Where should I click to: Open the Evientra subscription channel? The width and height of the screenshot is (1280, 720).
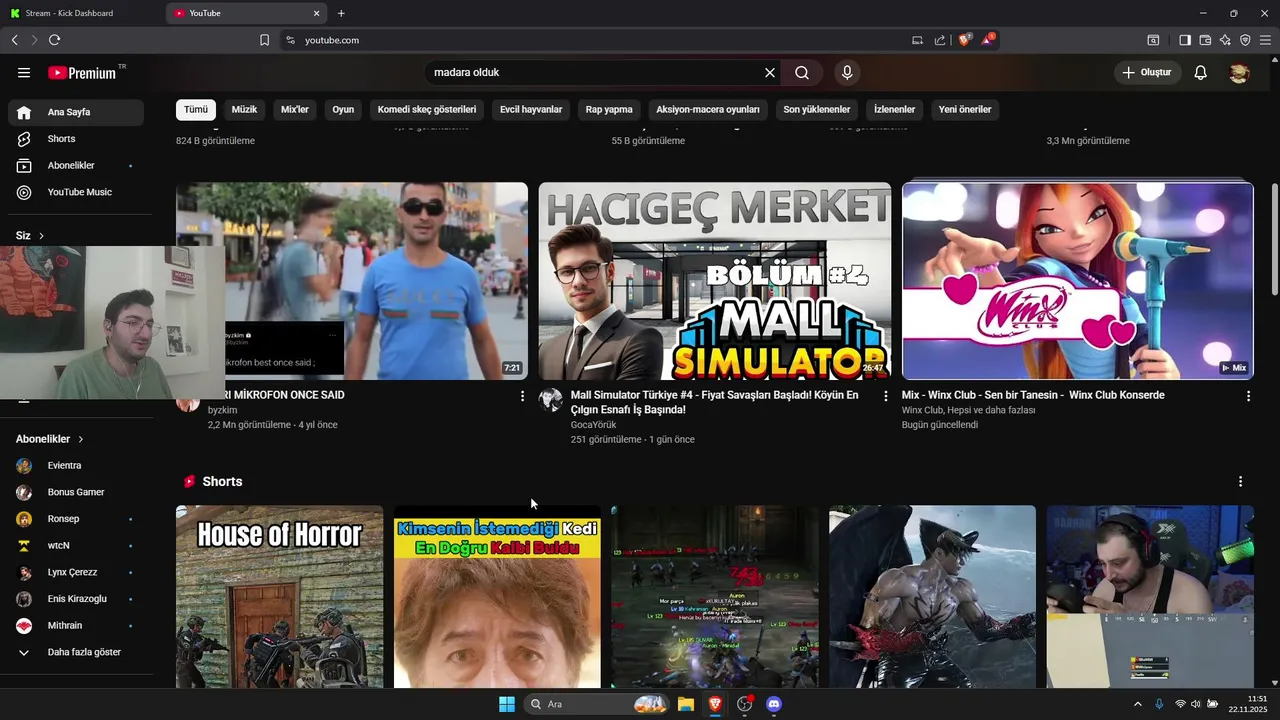pos(77,466)
